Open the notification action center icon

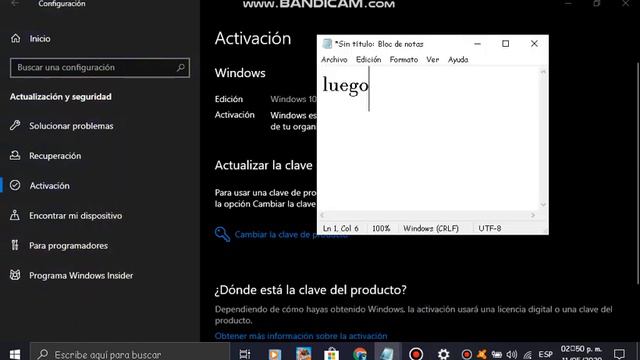pyautogui.click(x=619, y=354)
